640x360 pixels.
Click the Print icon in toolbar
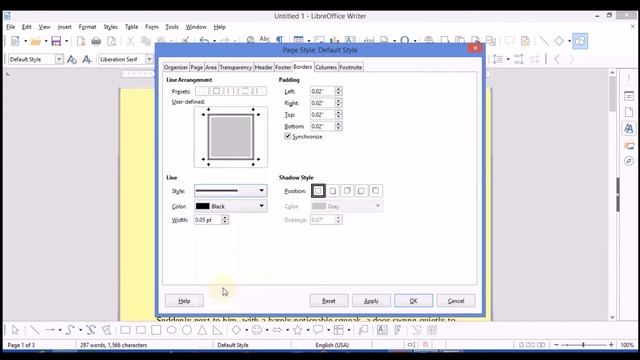96,41
